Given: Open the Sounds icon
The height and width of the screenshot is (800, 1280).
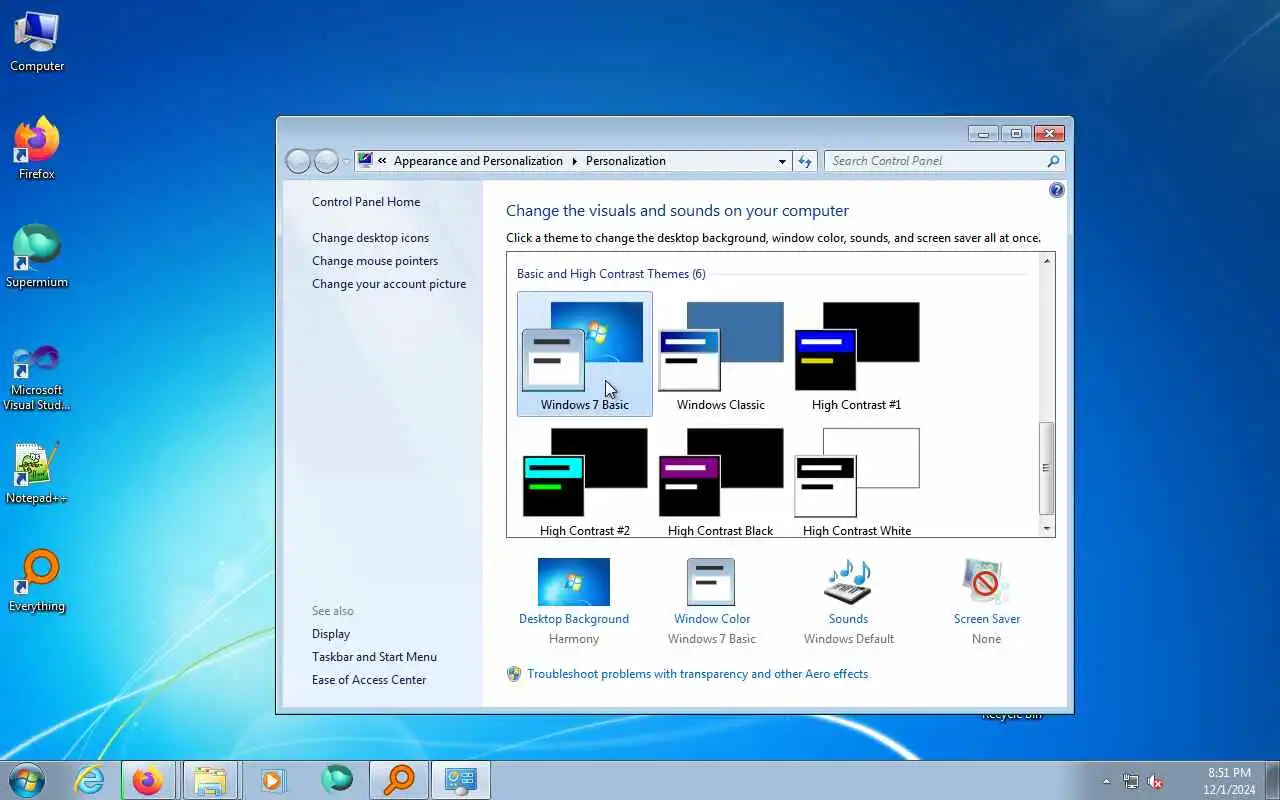Looking at the screenshot, I should coord(848,582).
